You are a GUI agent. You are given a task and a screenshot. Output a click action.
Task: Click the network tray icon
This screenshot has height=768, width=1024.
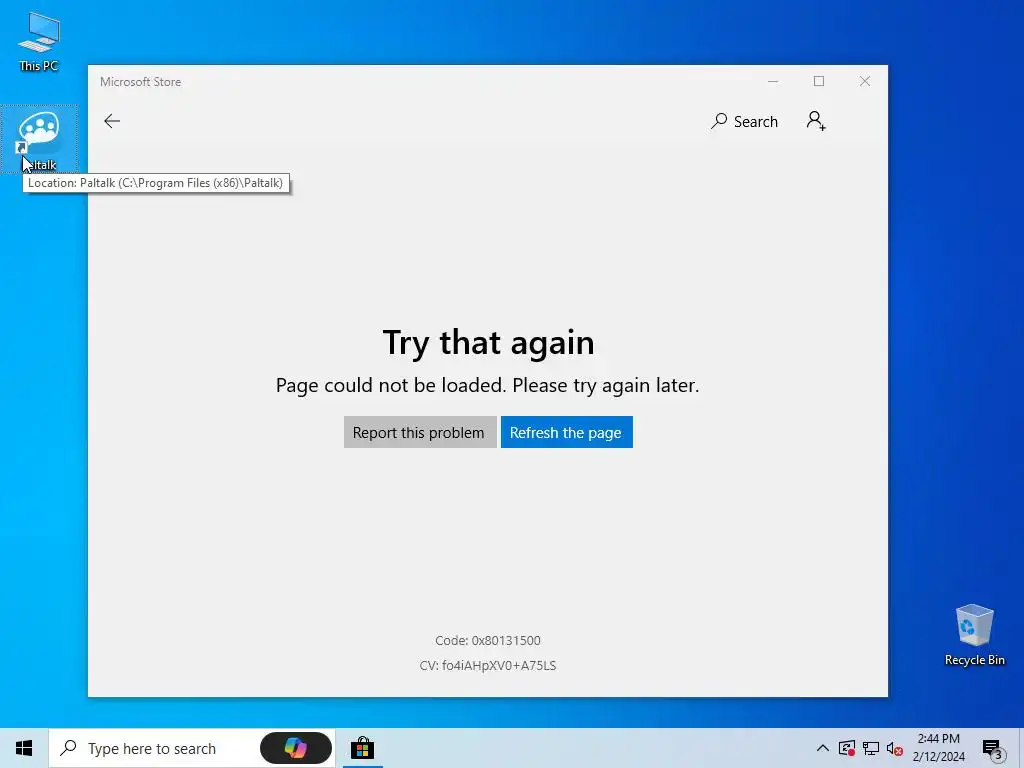pyautogui.click(x=871, y=748)
